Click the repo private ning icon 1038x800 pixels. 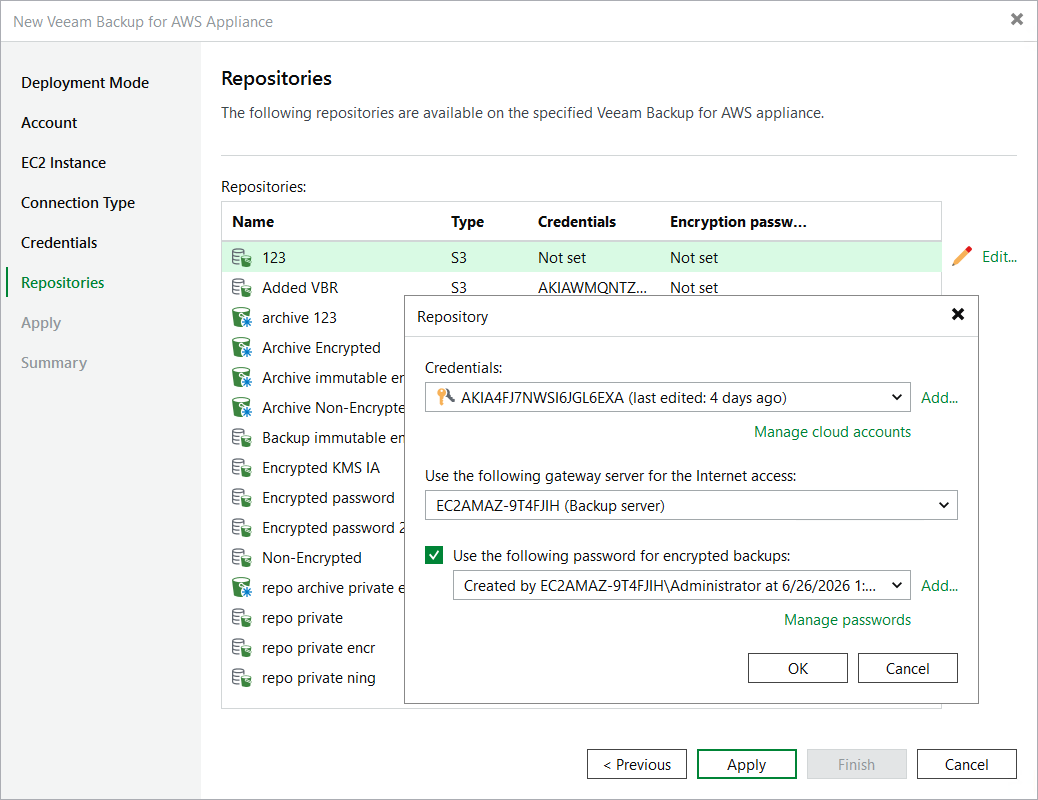pos(242,677)
